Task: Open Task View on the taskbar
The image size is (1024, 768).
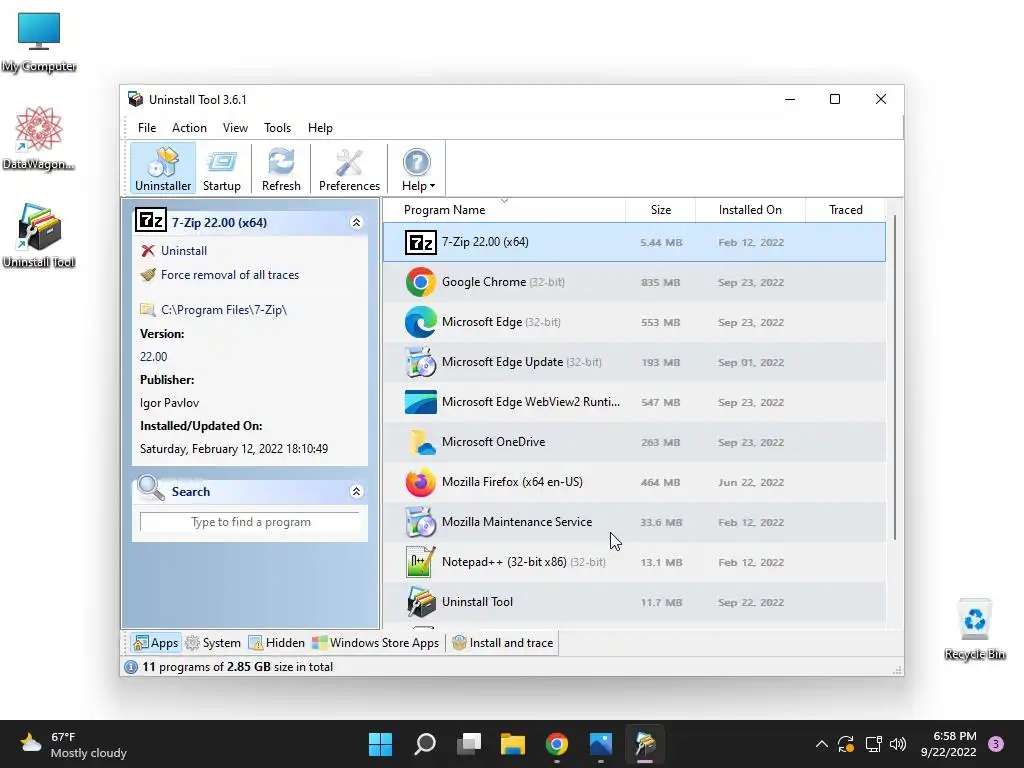Action: pyautogui.click(x=469, y=744)
